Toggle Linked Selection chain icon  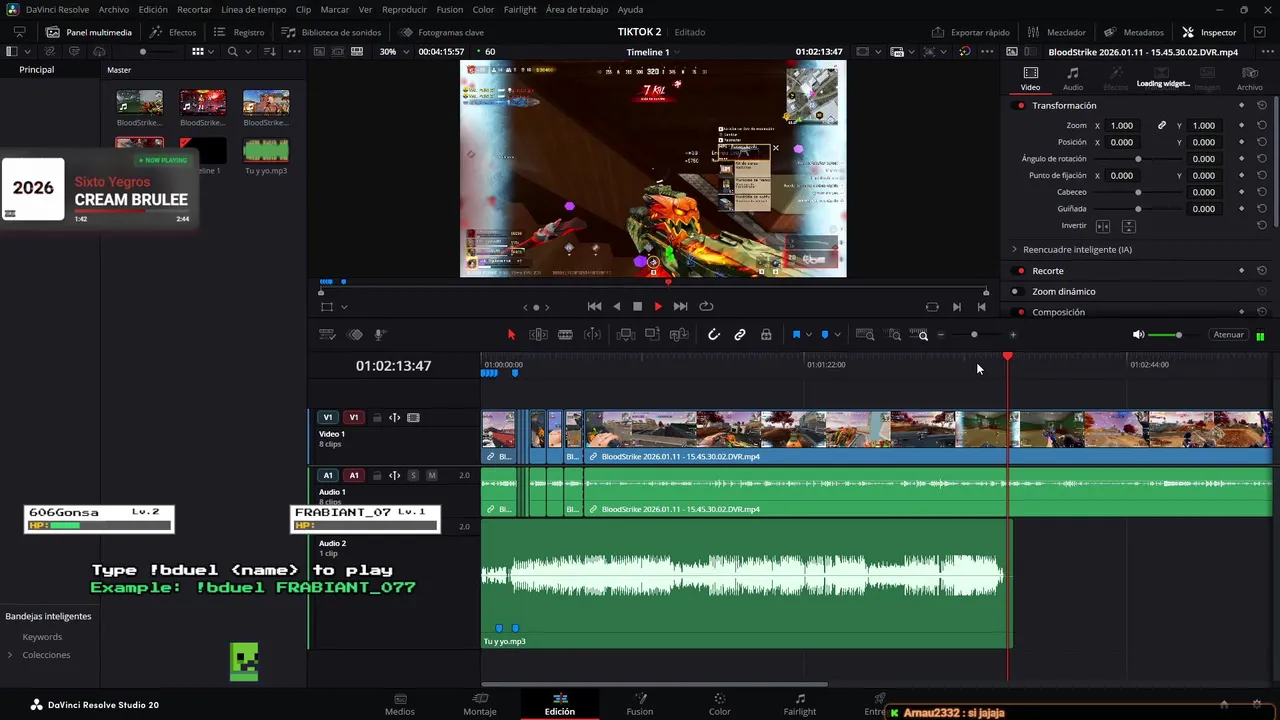[x=740, y=335]
